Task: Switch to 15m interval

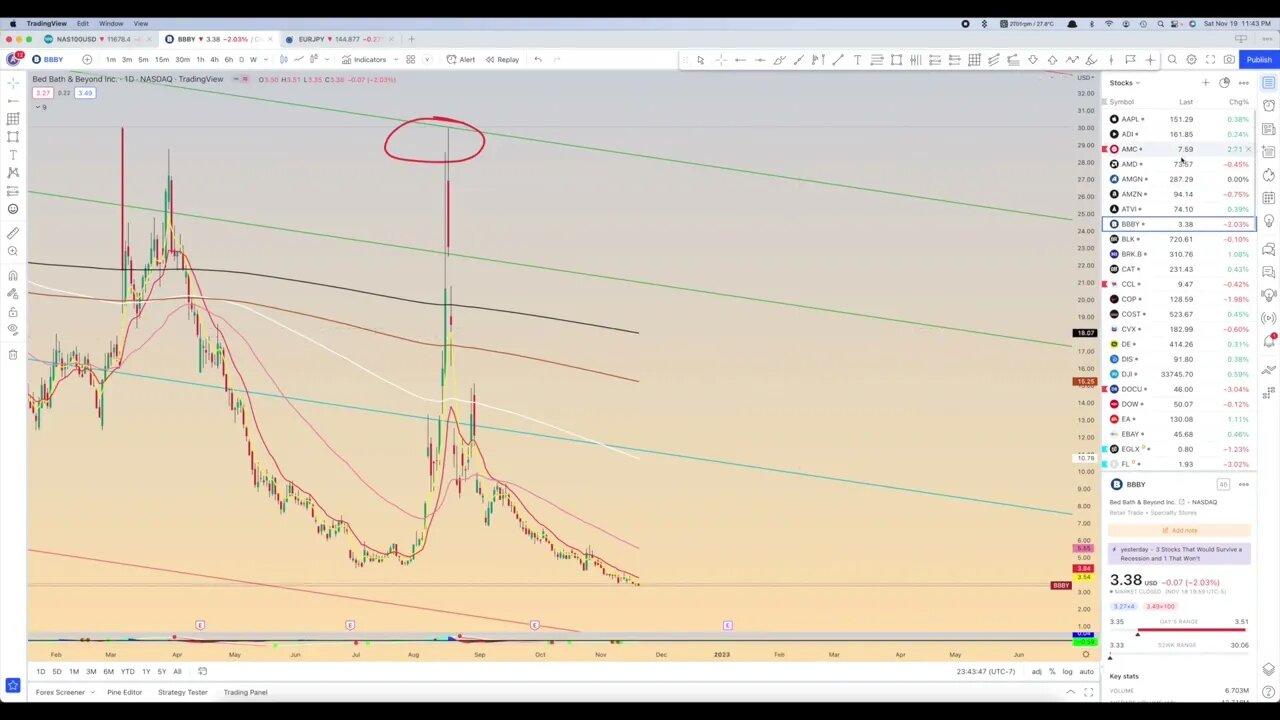Action: click(x=162, y=60)
